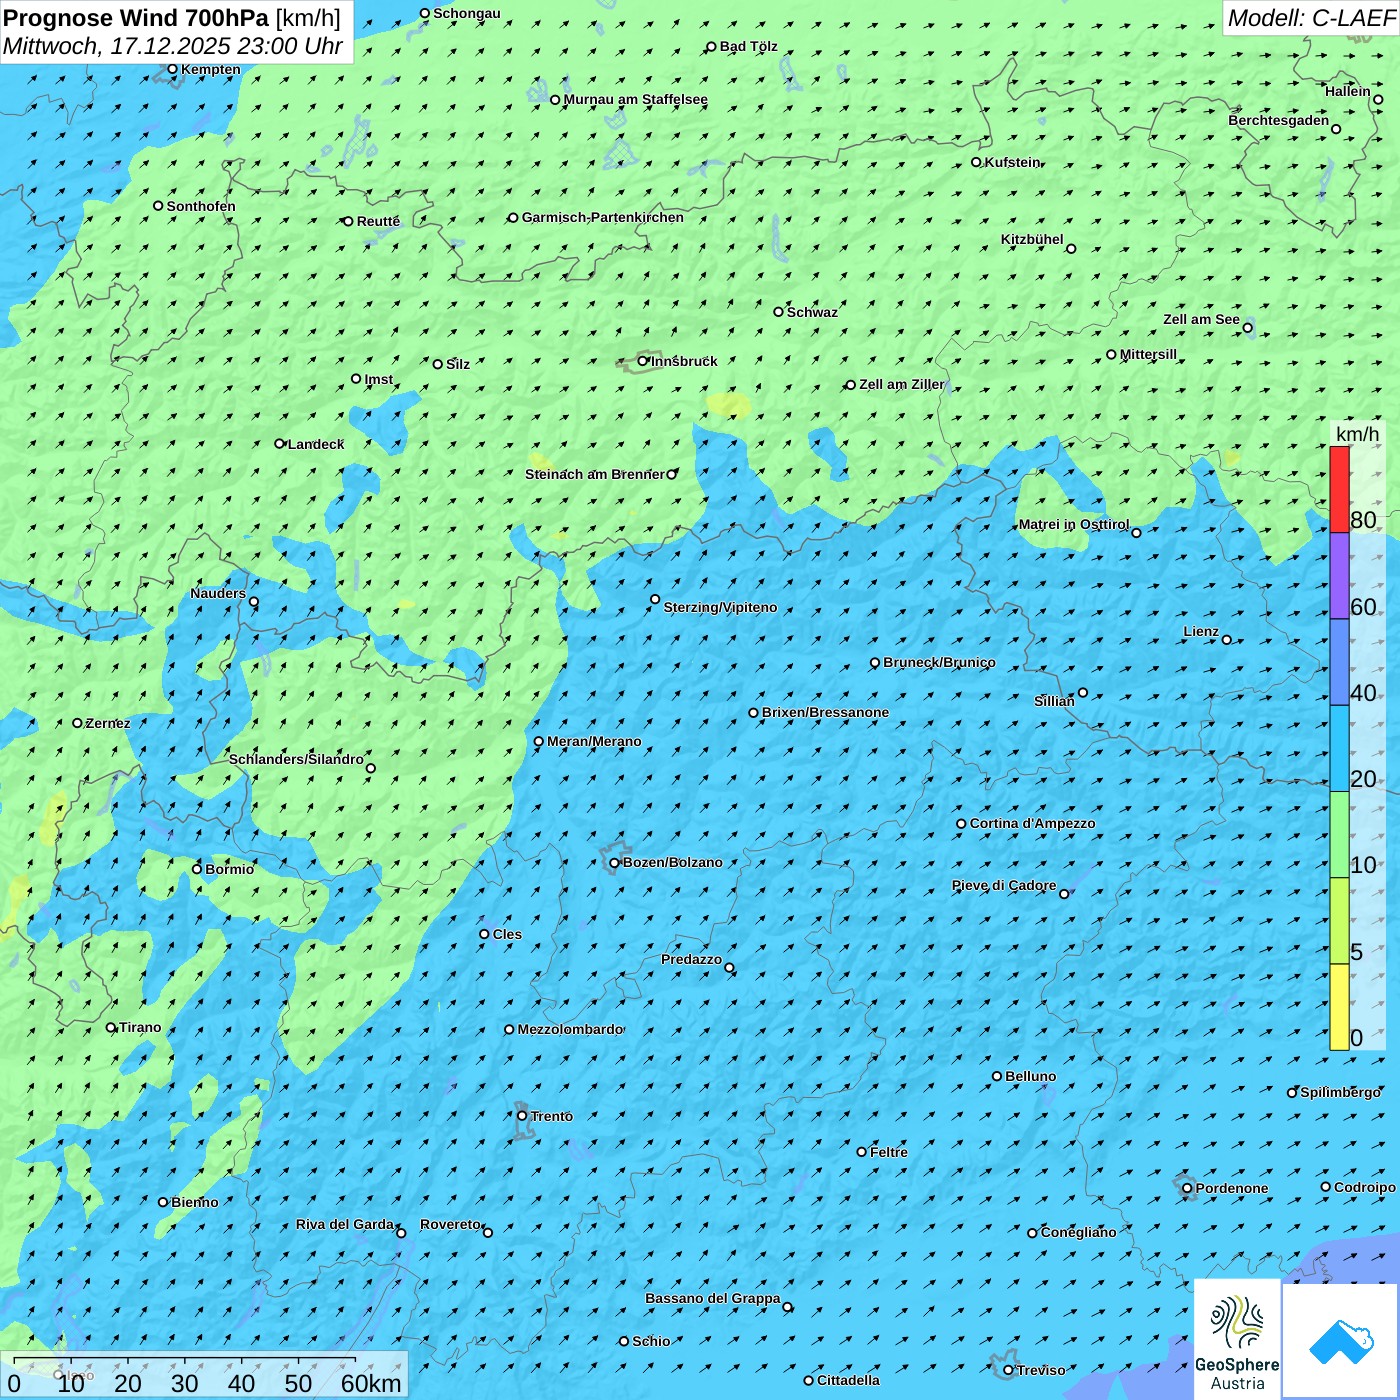This screenshot has height=1400, width=1400.
Task: Click the green 10-20 km/h legend color
Action: tap(1339, 834)
